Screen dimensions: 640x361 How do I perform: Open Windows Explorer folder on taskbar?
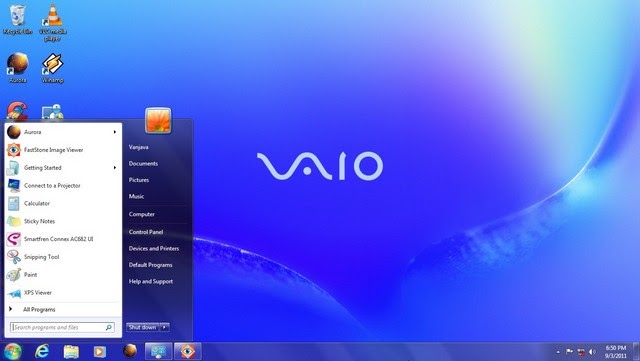tap(71, 352)
